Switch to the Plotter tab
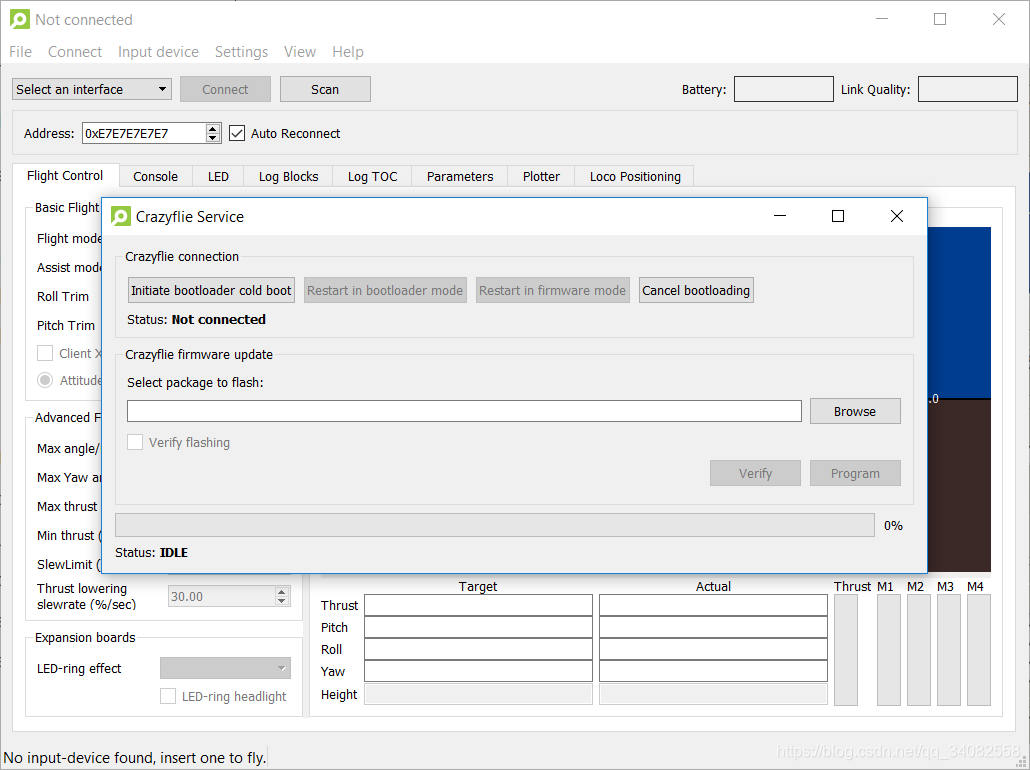 541,177
